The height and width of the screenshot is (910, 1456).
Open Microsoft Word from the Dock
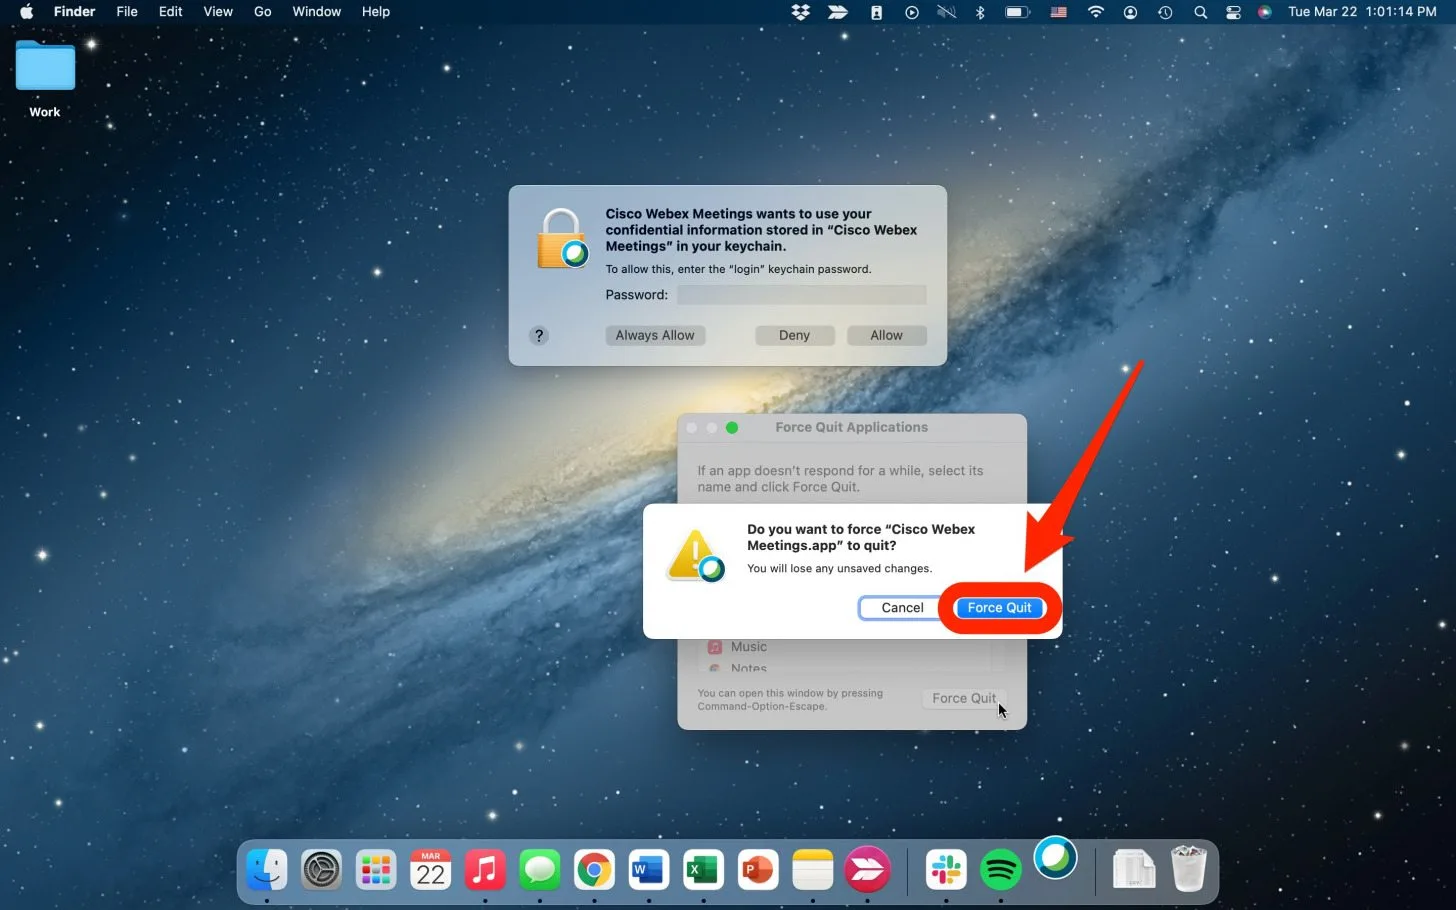tap(648, 870)
